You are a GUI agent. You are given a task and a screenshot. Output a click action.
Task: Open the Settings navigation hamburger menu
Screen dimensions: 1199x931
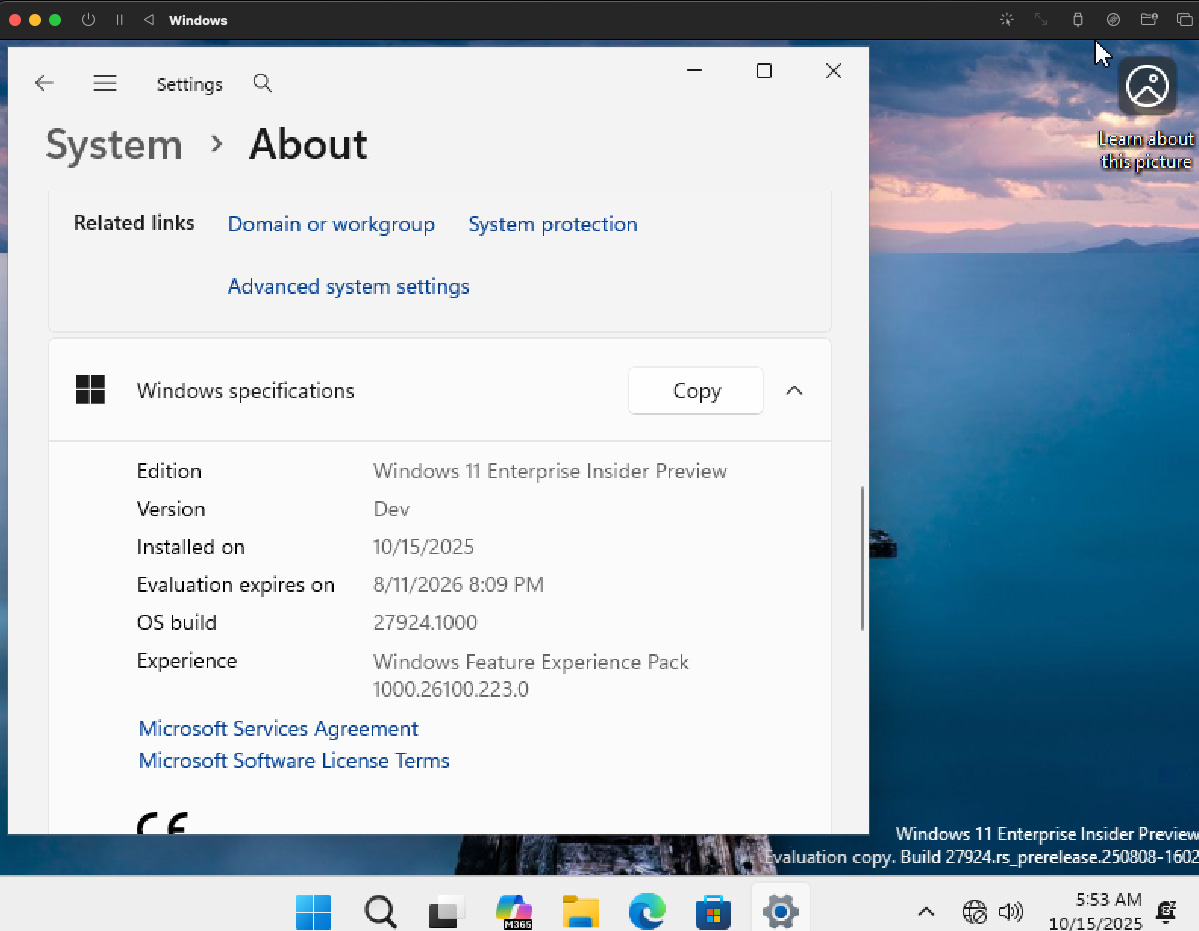point(105,84)
